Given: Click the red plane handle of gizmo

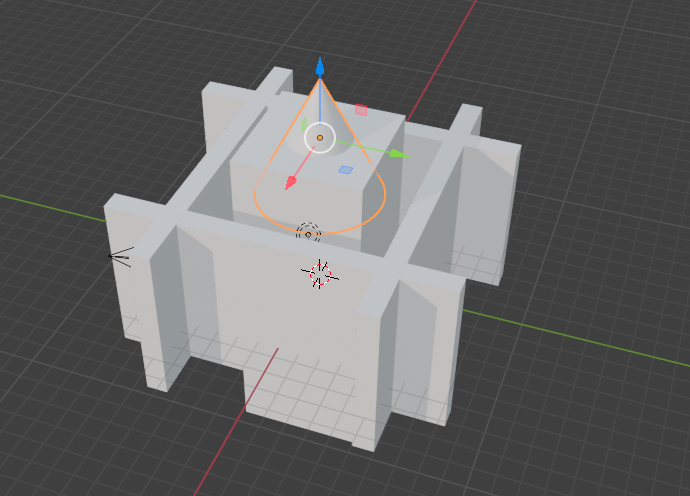Looking at the screenshot, I should [x=361, y=110].
